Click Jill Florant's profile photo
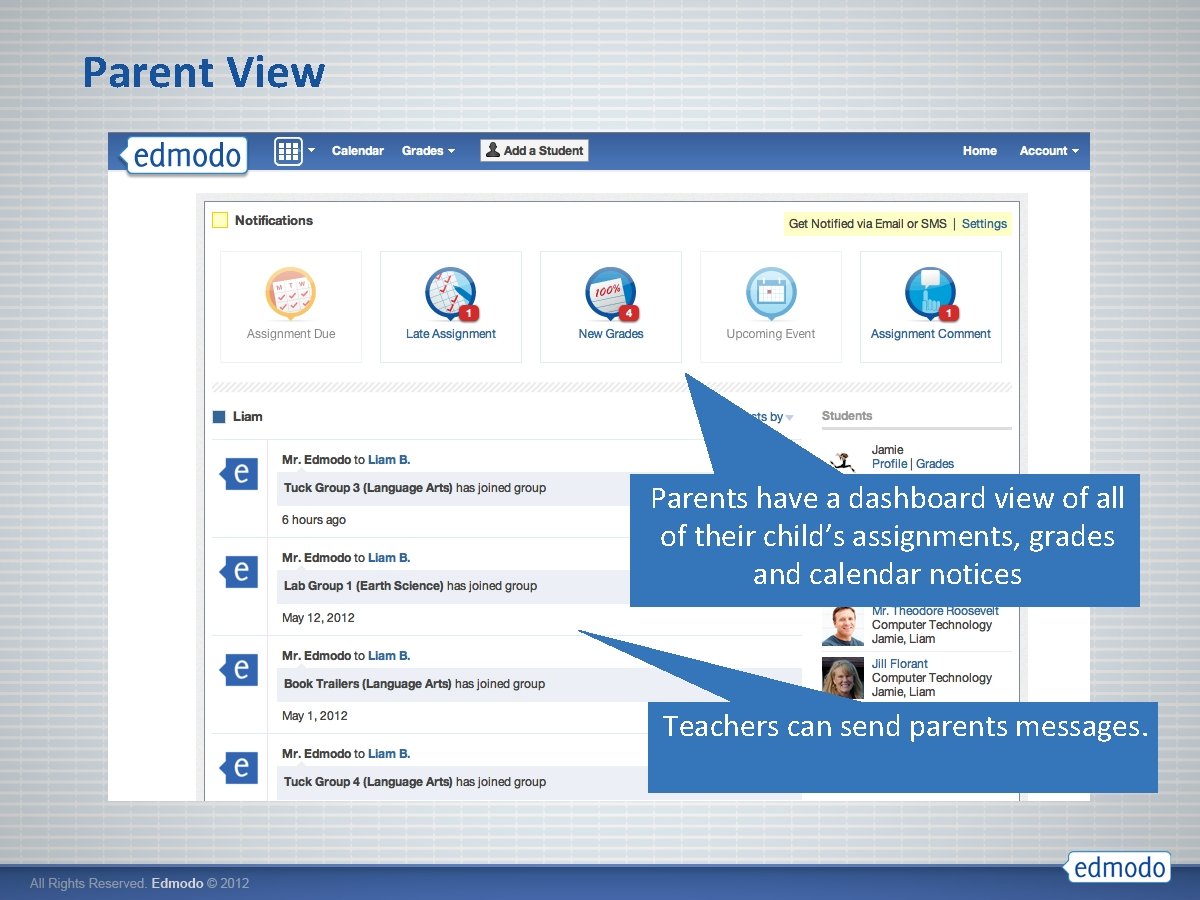 843,678
